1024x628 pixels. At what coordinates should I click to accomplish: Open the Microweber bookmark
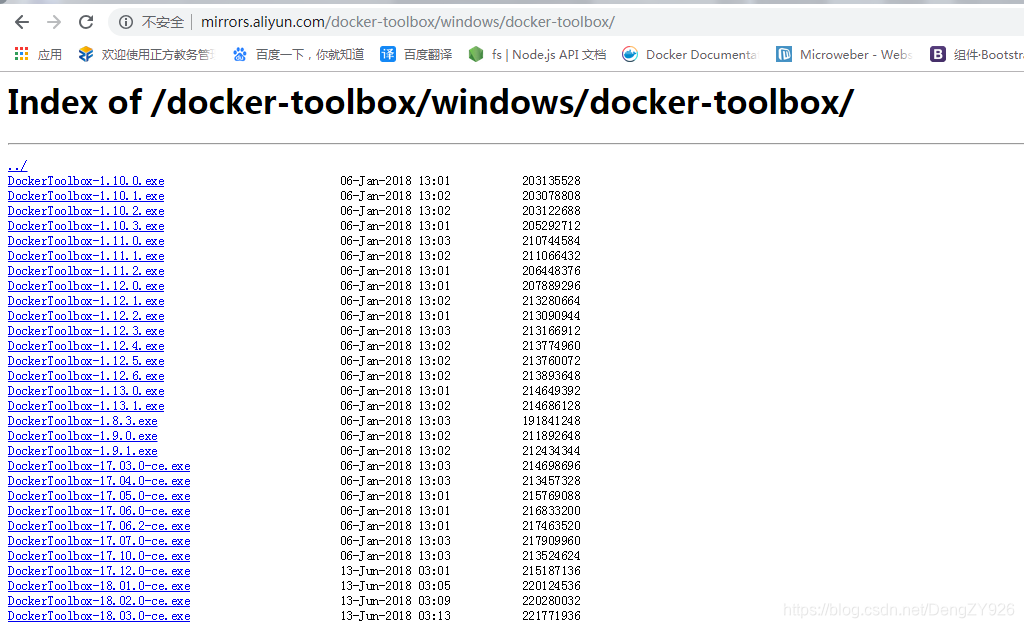(844, 54)
